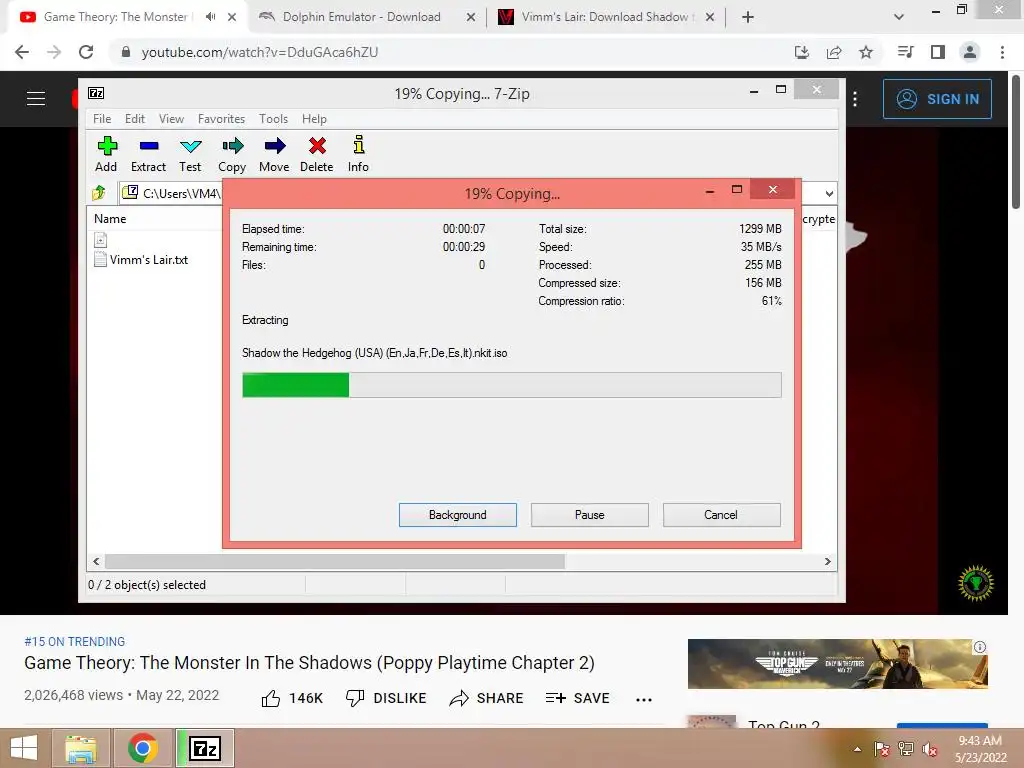This screenshot has width=1024, height=768.
Task: Go up one folder level in 7-Zip
Action: tap(99, 193)
